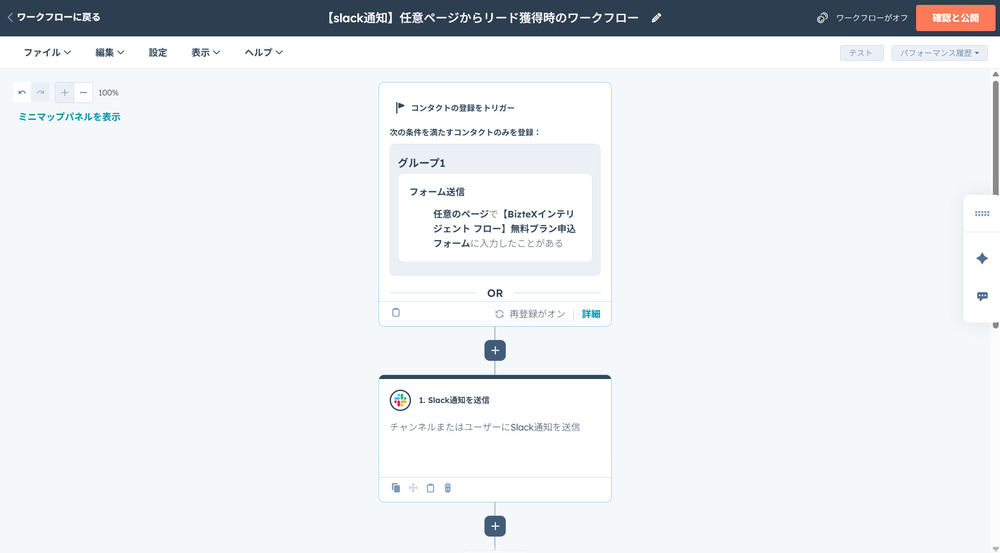Click the ワークフローがオフ status text
The image size is (1000, 553).
click(872, 18)
